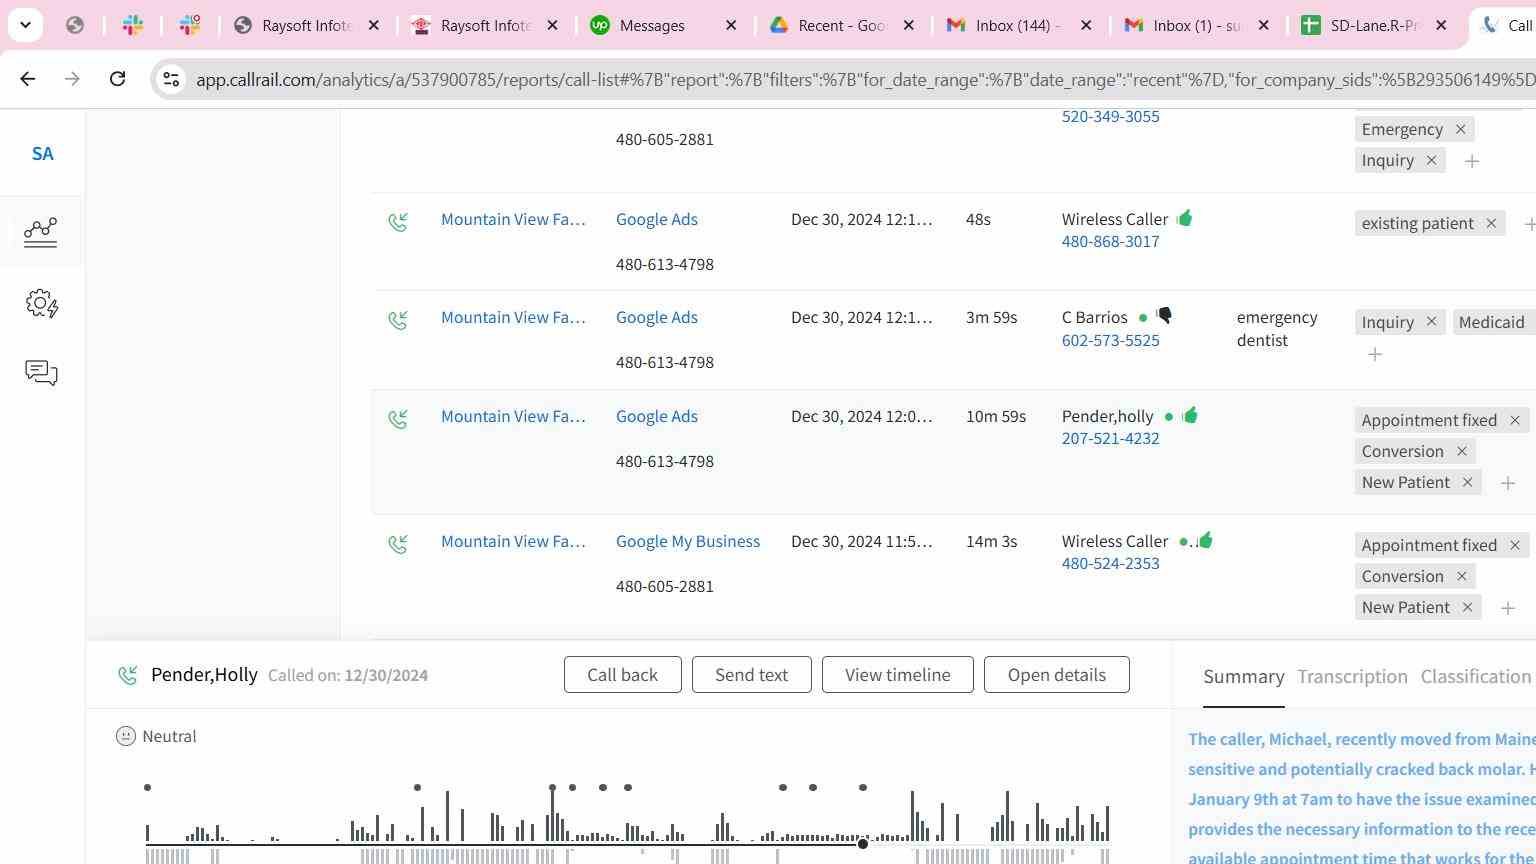The height and width of the screenshot is (864, 1536).
Task: Open the settings gear with lightning icon
Action: click(41, 304)
